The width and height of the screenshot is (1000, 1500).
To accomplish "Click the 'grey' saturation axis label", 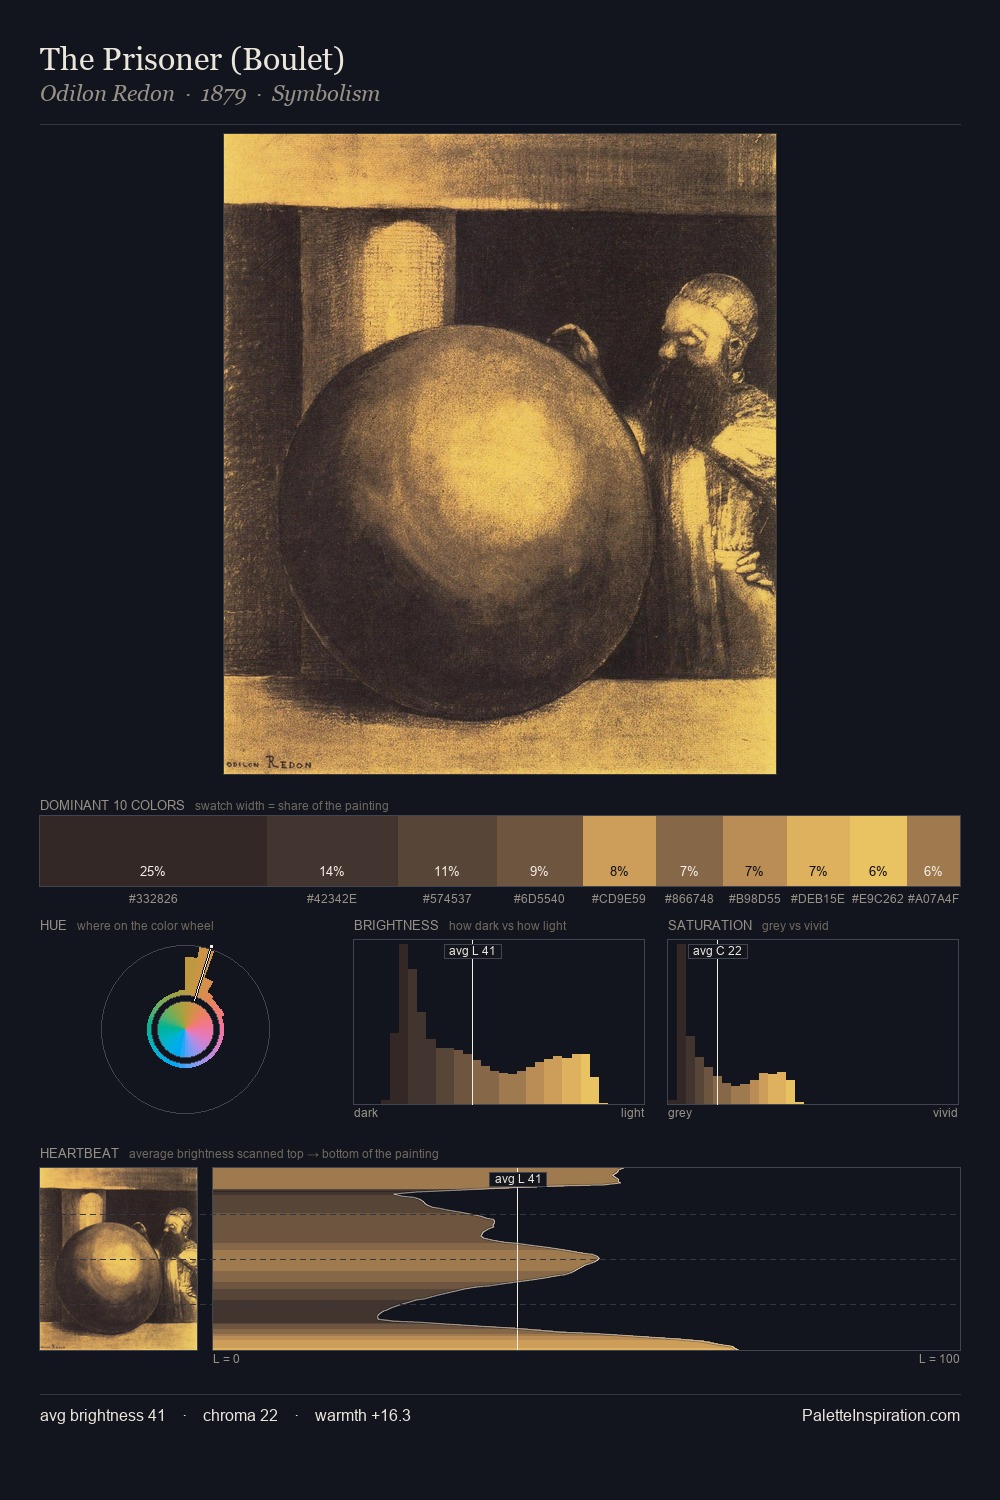I will (680, 1113).
